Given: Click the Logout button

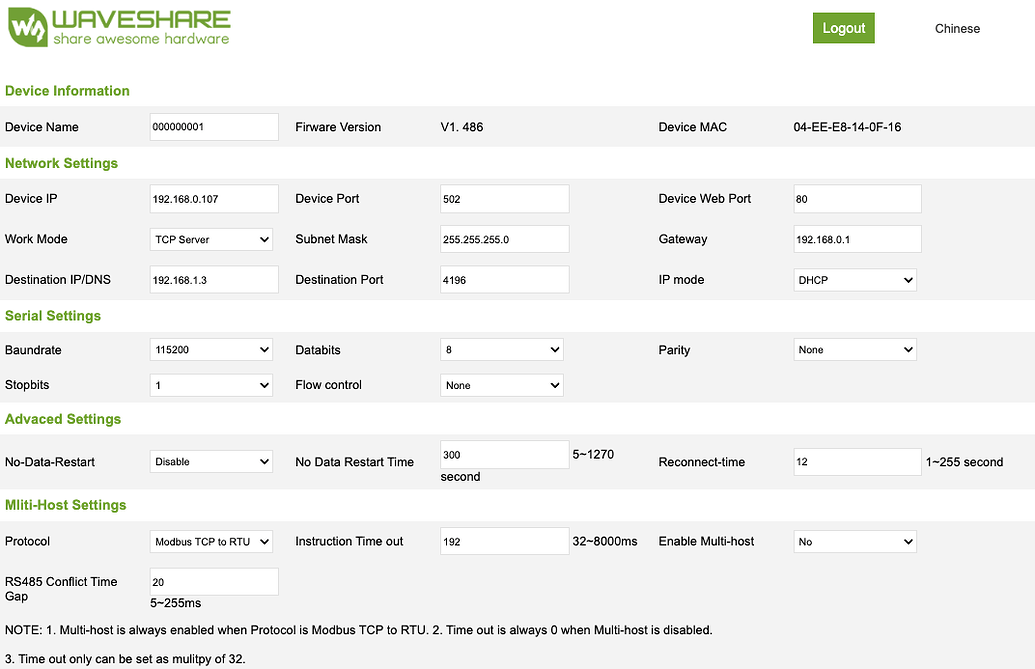Looking at the screenshot, I should pyautogui.click(x=843, y=28).
